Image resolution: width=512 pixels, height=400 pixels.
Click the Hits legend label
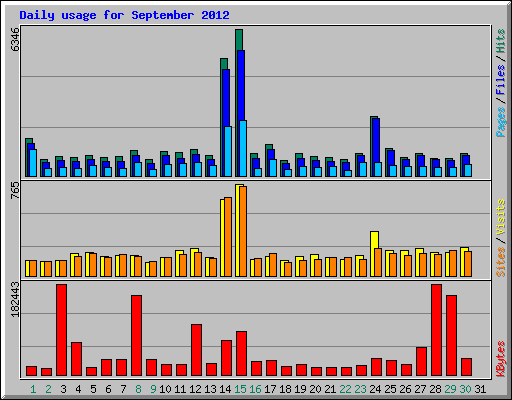(501, 41)
